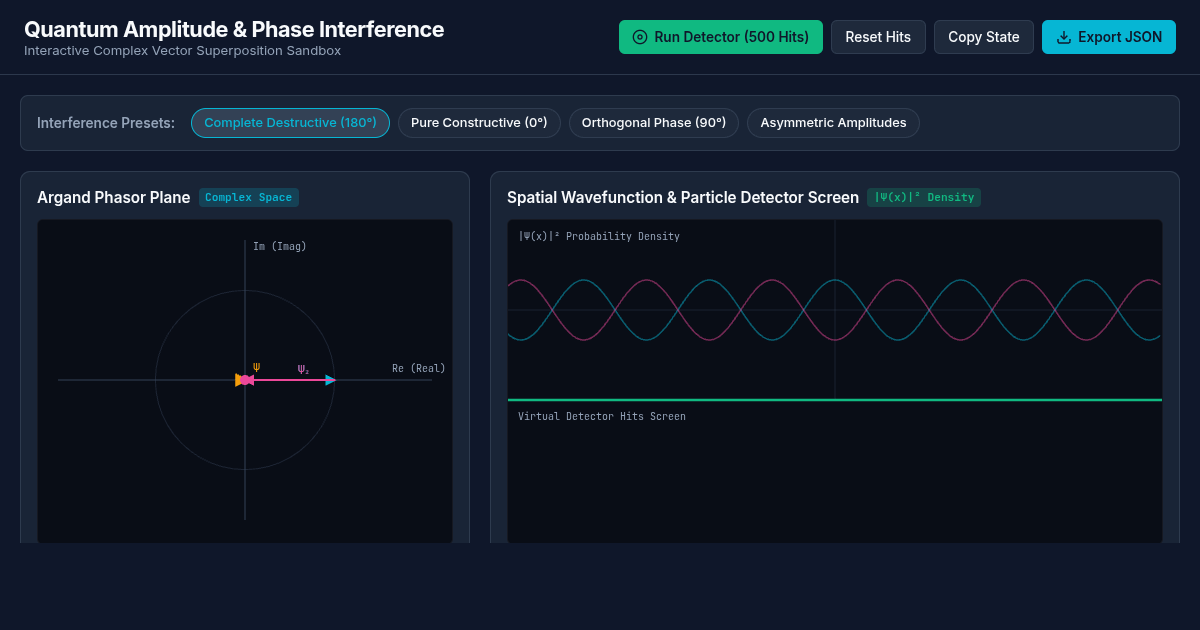Copy the current state
This screenshot has width=1200, height=630.
pyautogui.click(x=984, y=37)
